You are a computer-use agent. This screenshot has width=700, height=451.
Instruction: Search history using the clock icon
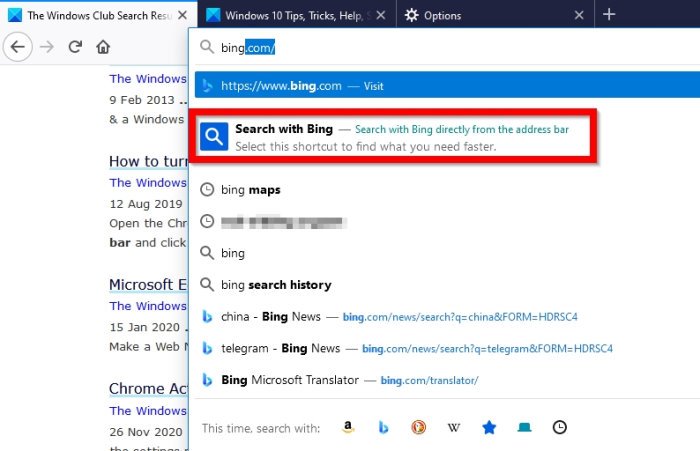(x=559, y=427)
